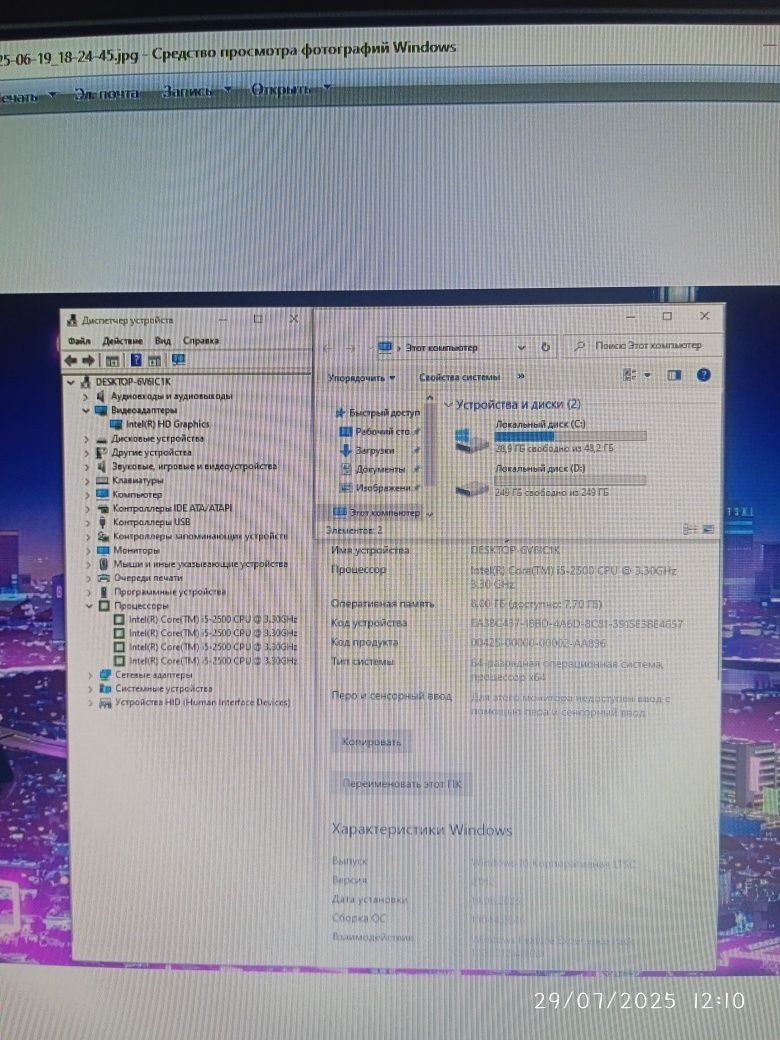Collapse the Процессоры node
The image size is (780, 1040).
click(x=89, y=606)
